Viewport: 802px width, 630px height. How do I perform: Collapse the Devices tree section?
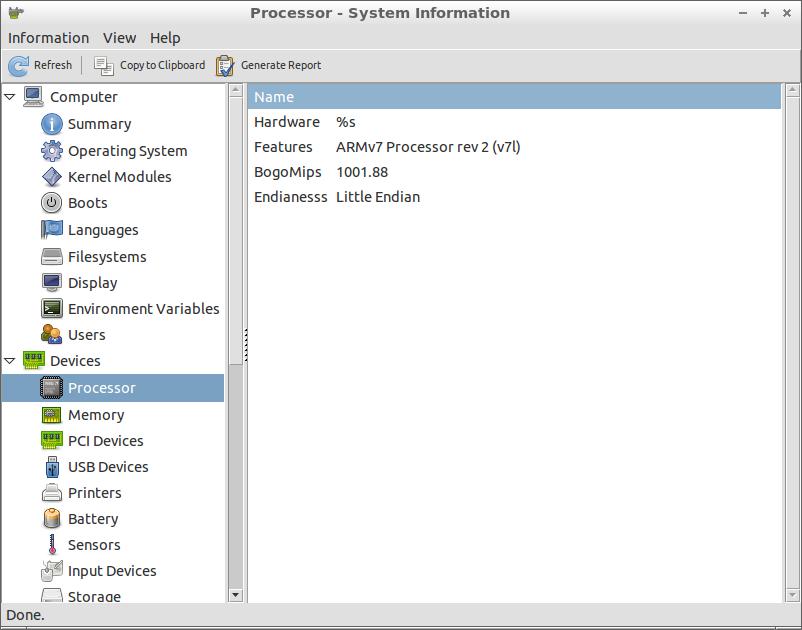pyautogui.click(x=10, y=361)
